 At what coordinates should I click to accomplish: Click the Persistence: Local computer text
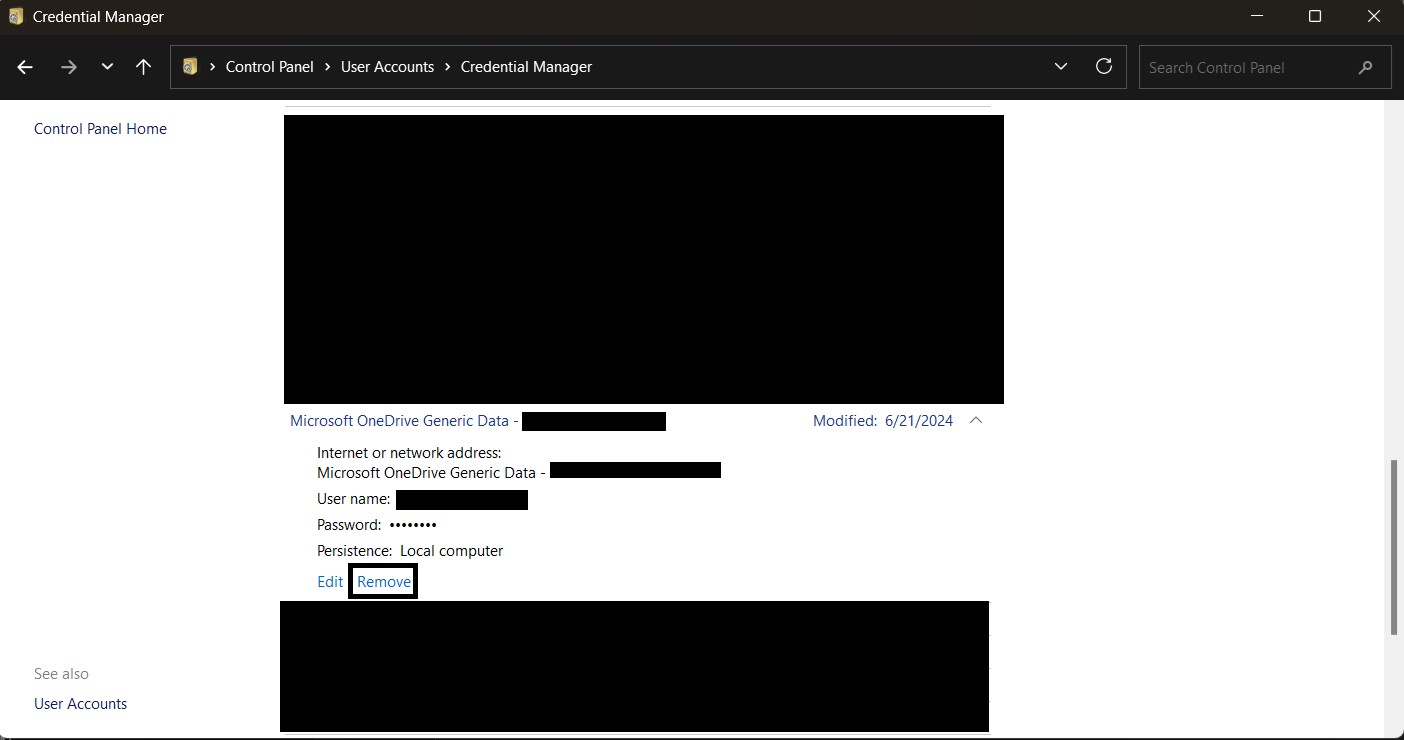click(410, 551)
